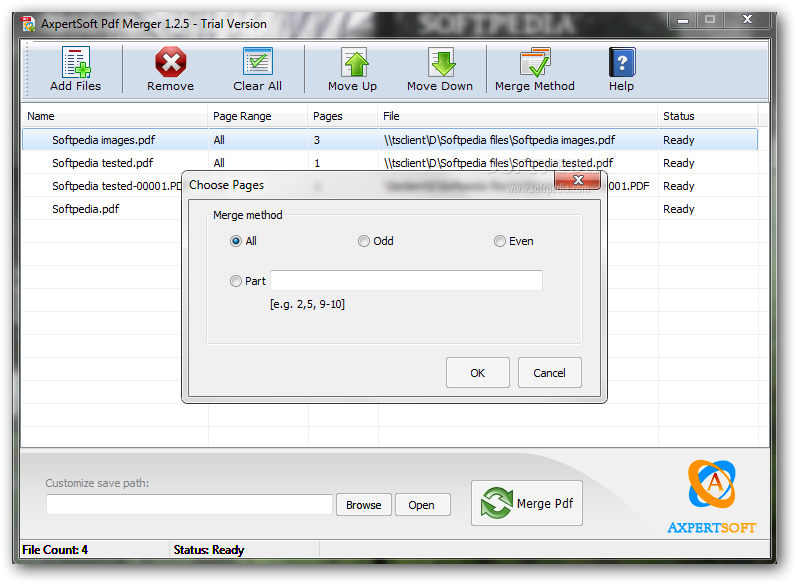Confirm with the OK button
The height and width of the screenshot is (584, 797).
[x=478, y=373]
